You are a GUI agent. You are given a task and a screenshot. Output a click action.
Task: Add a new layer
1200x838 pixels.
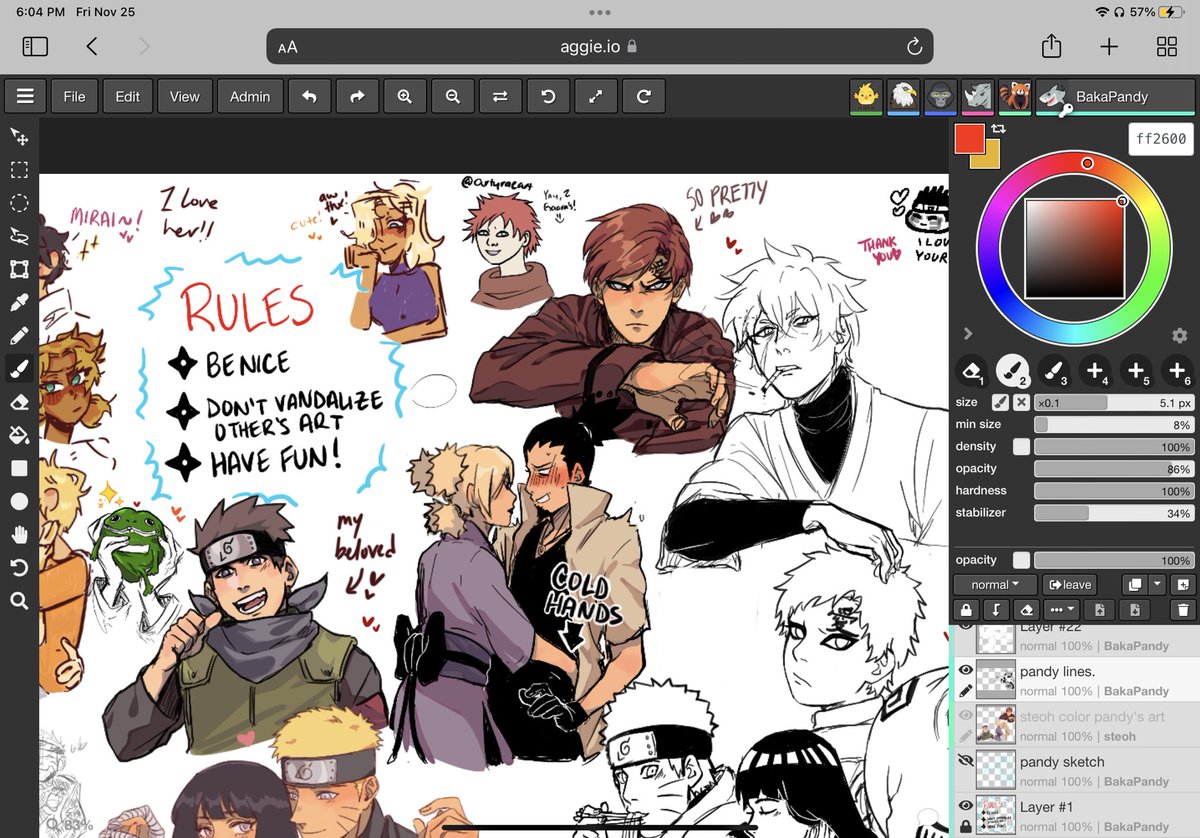pos(1182,585)
